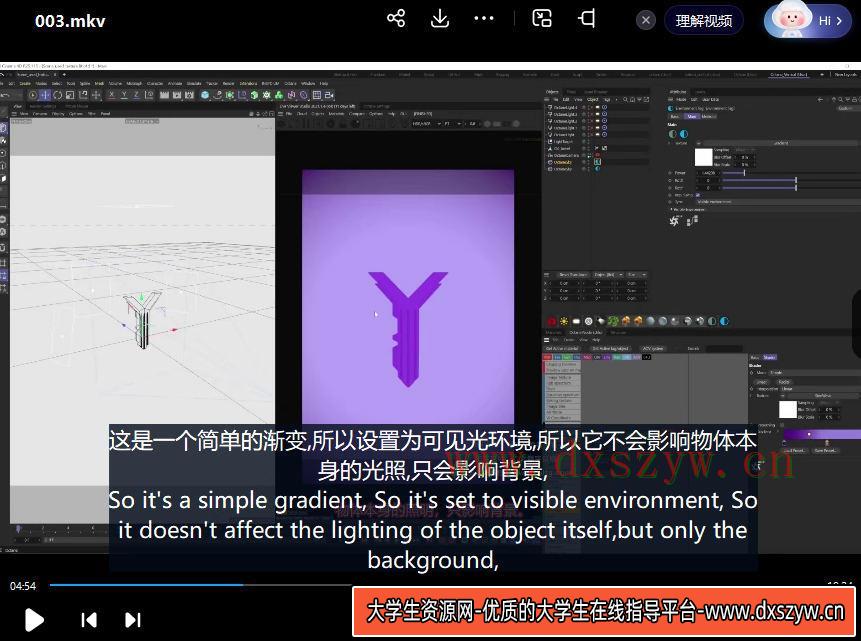Viewport: 861px width, 641px height.
Task: Play the video with the play button
Action: pos(34,620)
